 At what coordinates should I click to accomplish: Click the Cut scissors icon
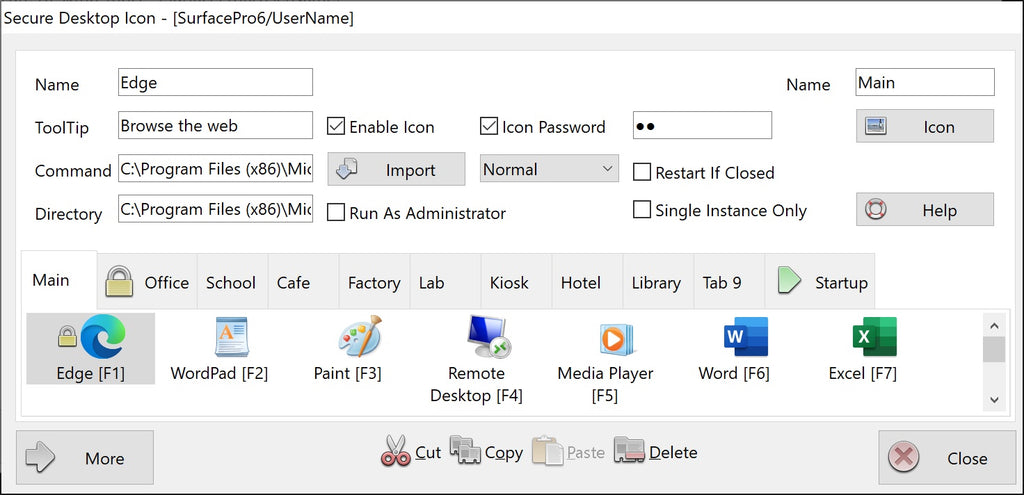click(x=396, y=452)
